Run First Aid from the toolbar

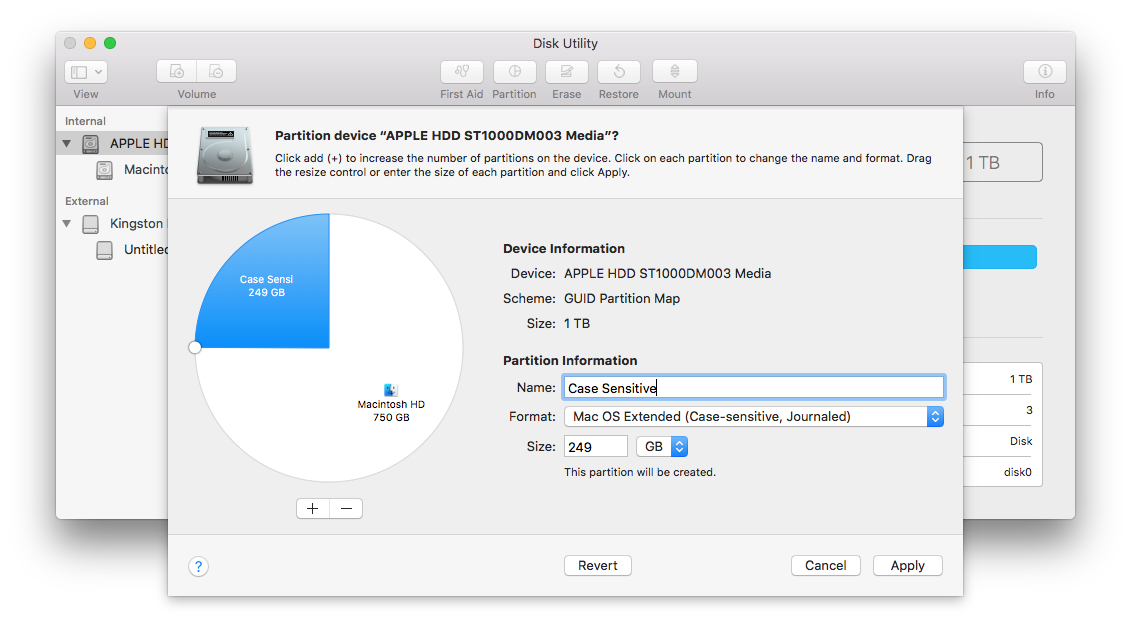(x=462, y=71)
